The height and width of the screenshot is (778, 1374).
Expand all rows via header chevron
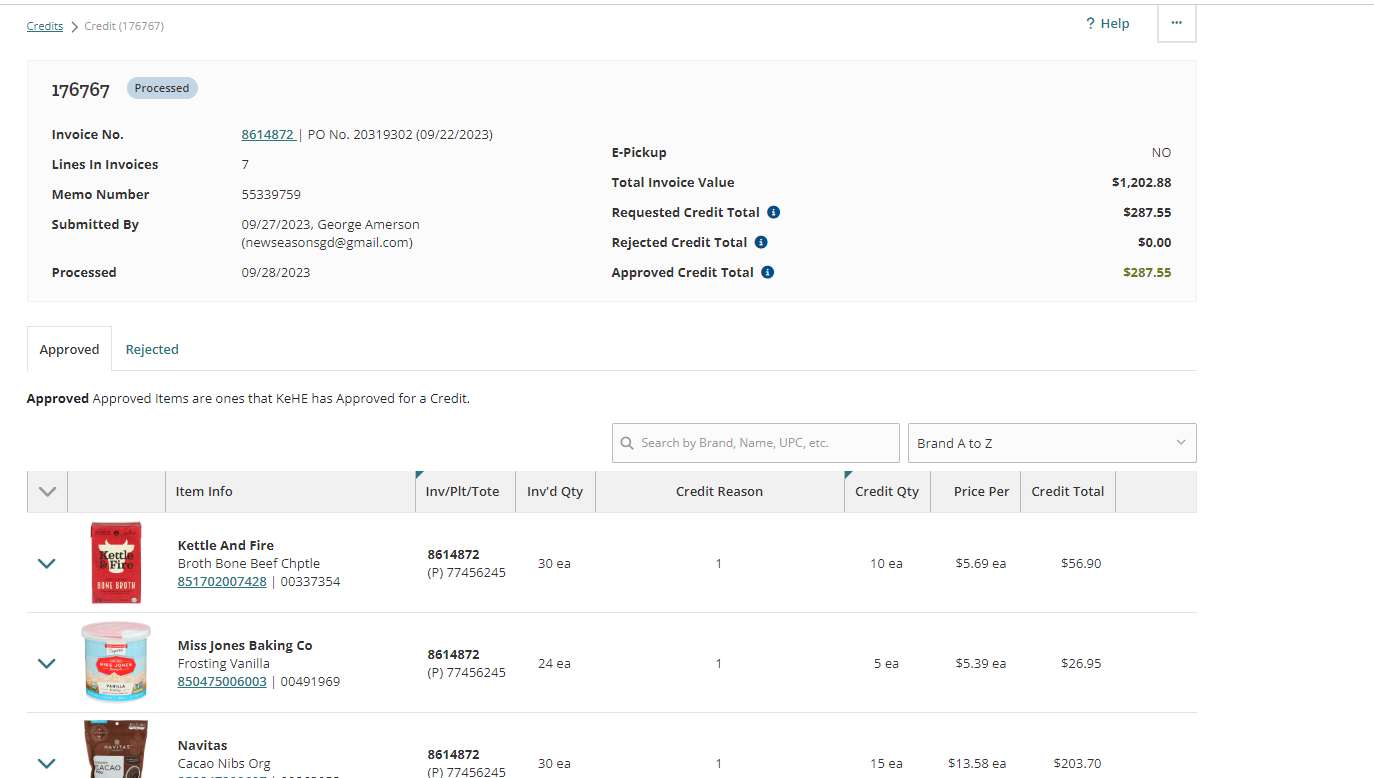pos(47,491)
